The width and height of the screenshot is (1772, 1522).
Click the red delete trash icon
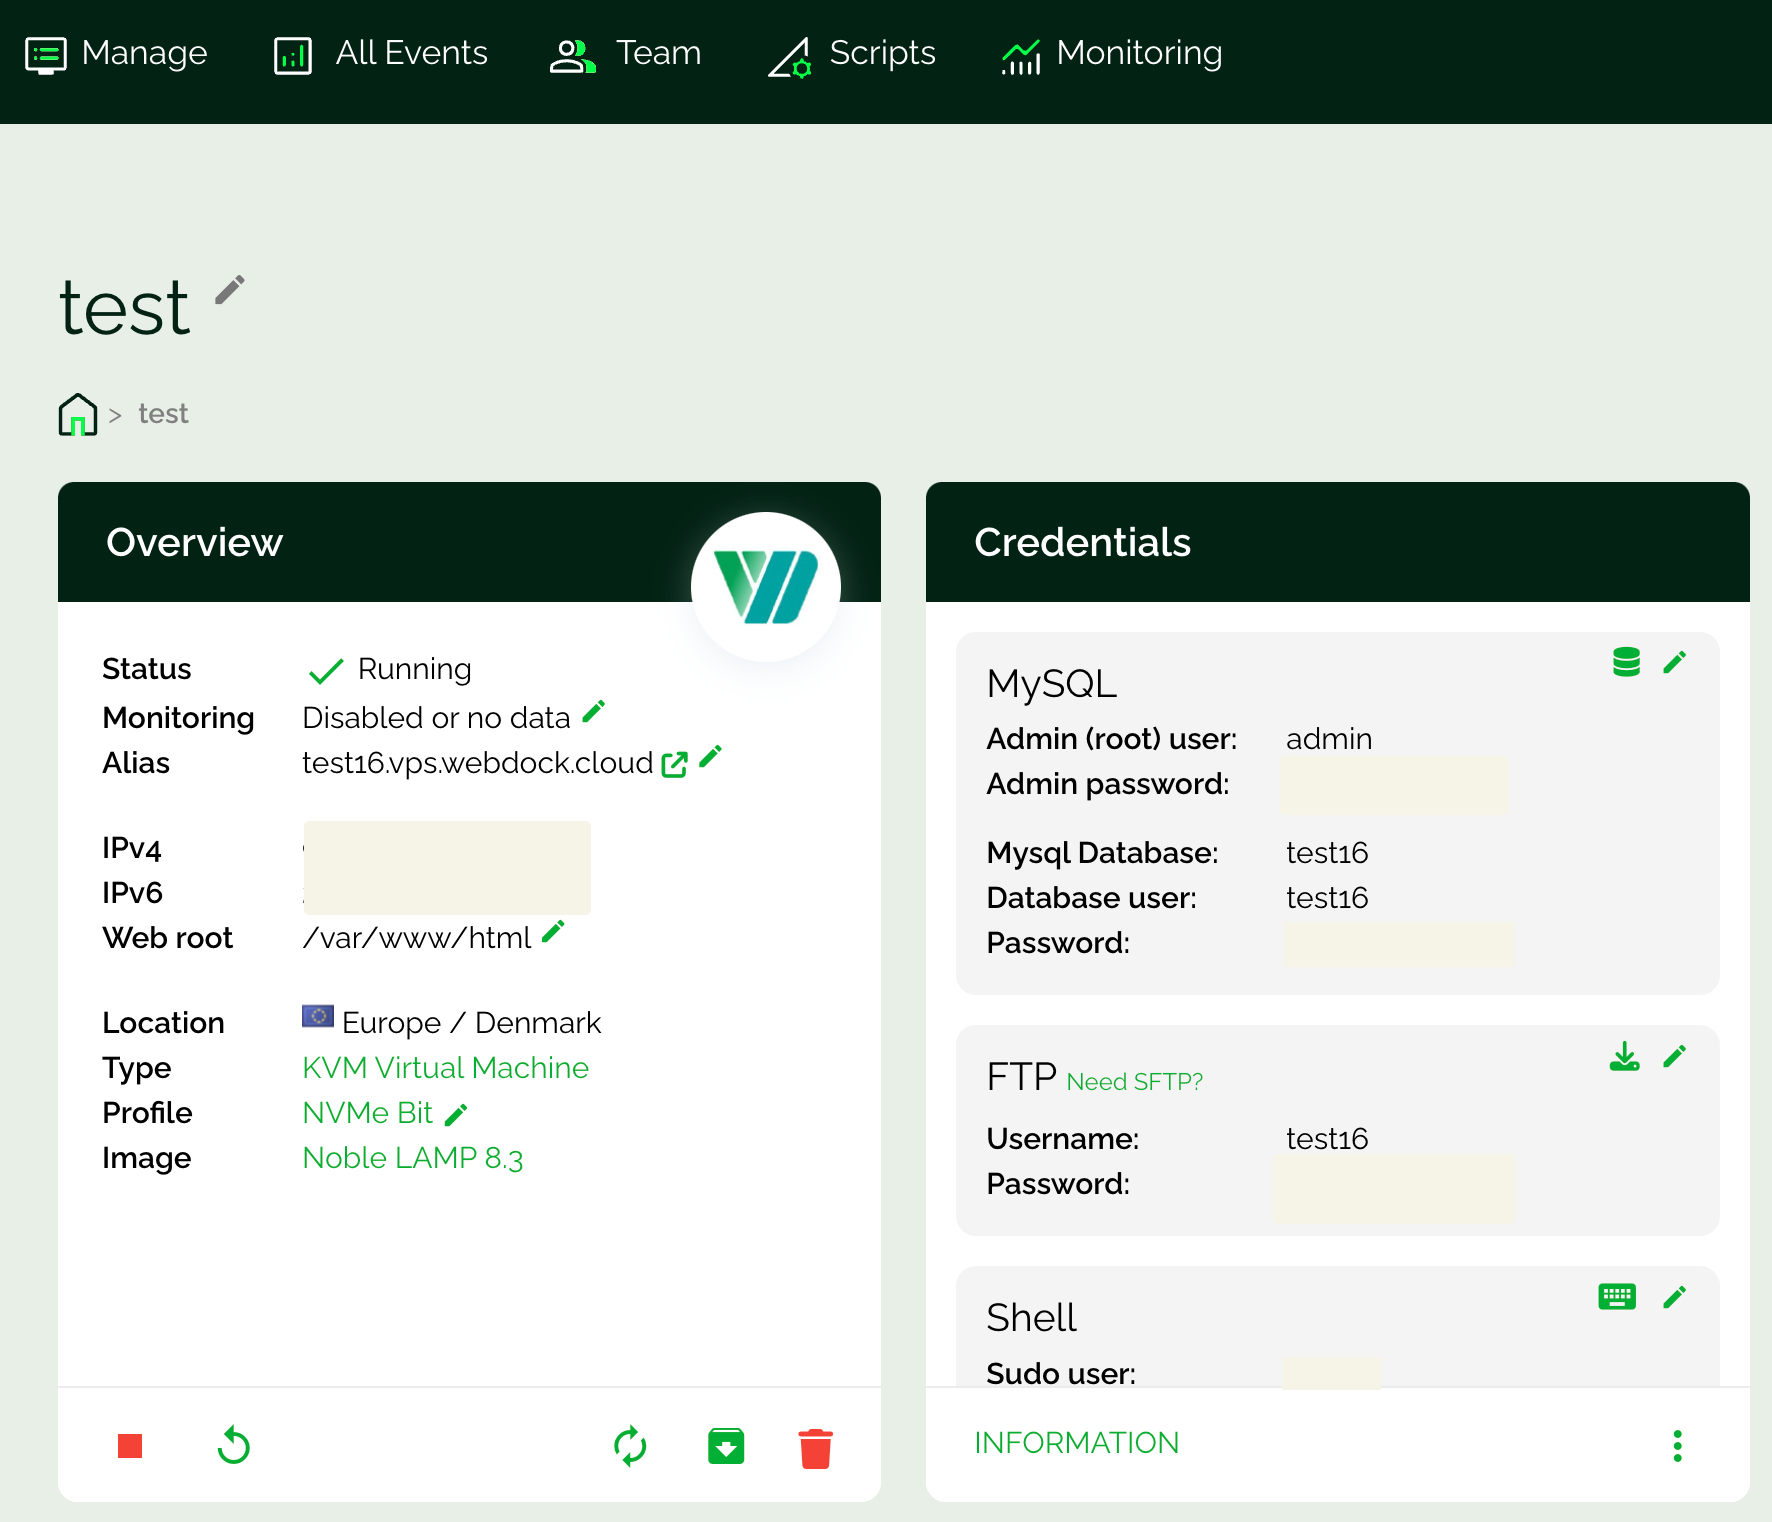tap(815, 1447)
